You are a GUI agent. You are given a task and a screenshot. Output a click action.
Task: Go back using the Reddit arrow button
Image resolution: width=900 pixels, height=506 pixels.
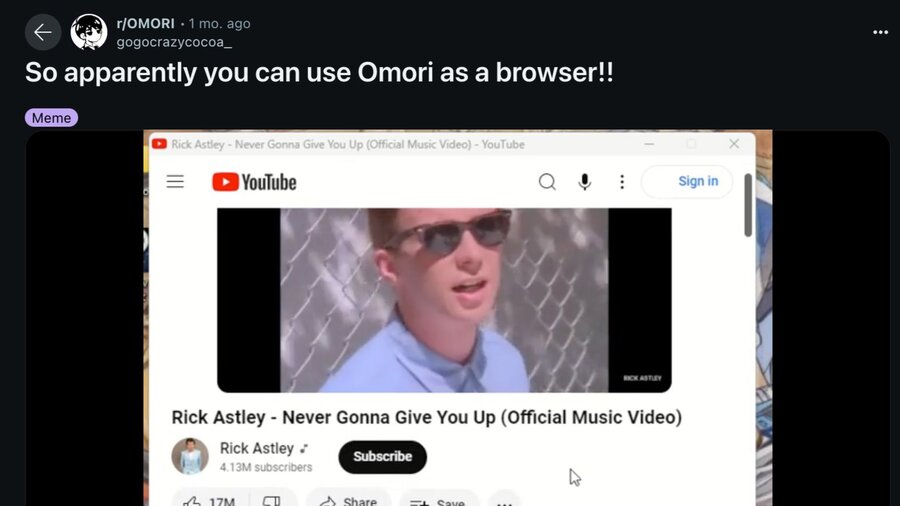(43, 33)
